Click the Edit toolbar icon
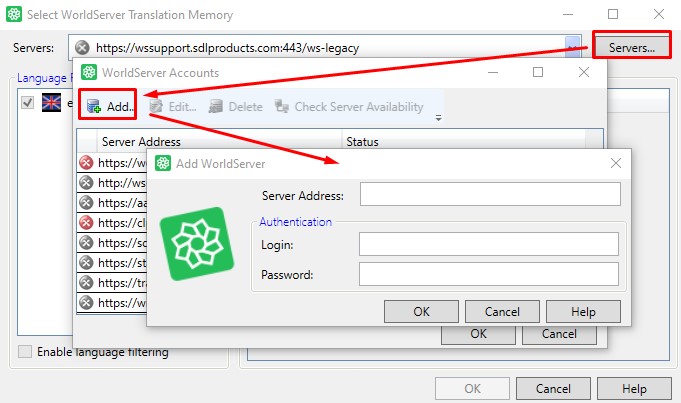The height and width of the screenshot is (403, 681). [x=156, y=107]
